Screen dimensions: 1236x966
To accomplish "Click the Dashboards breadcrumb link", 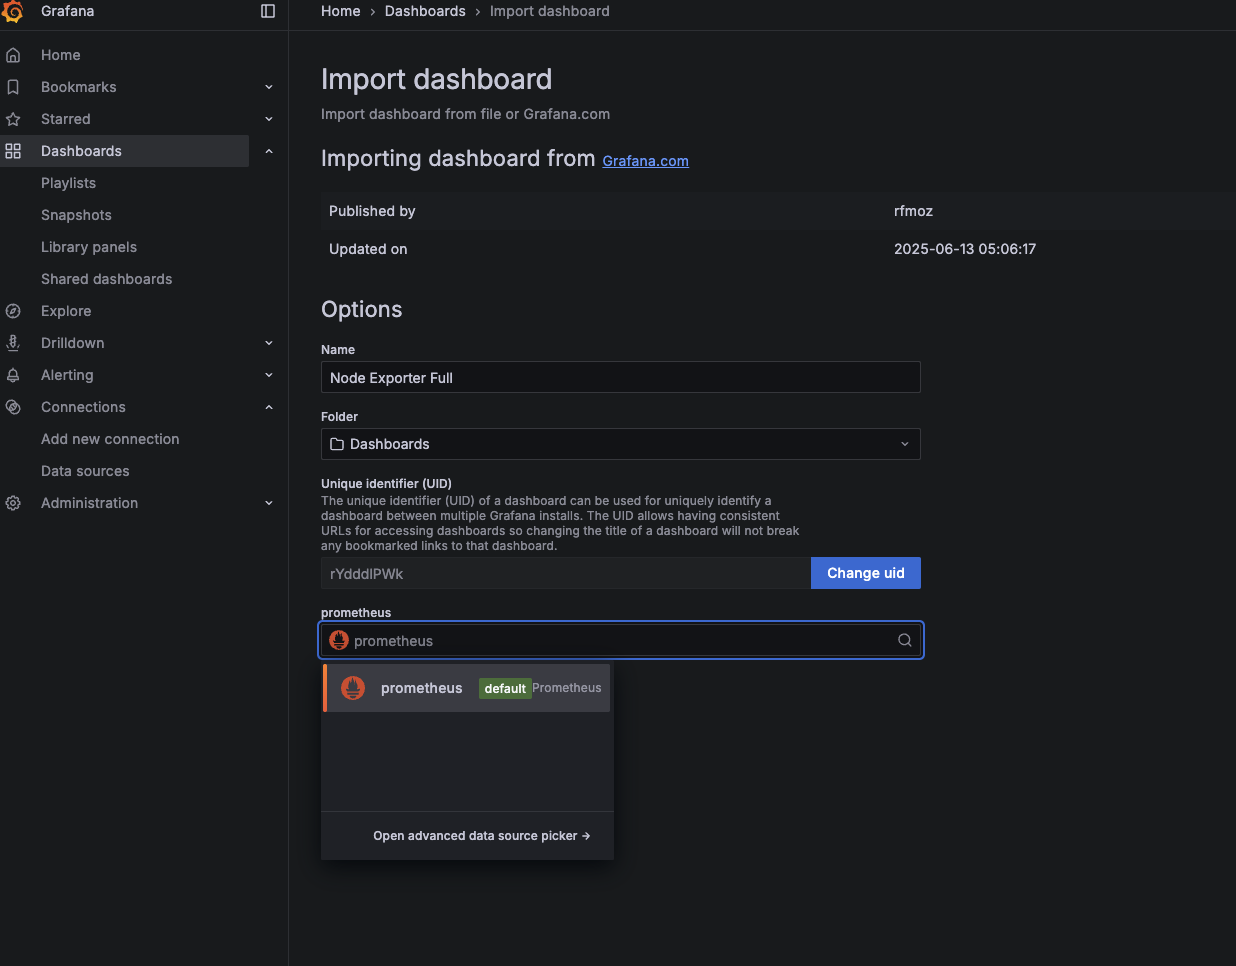I will 425,11.
